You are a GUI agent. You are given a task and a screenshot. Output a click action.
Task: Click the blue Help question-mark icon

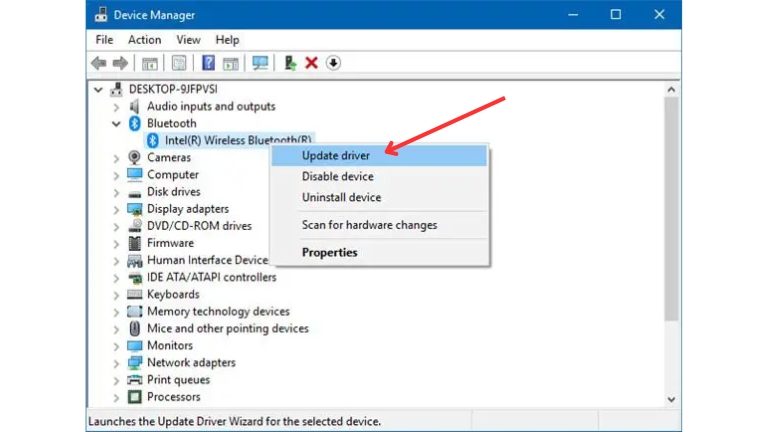tap(208, 63)
